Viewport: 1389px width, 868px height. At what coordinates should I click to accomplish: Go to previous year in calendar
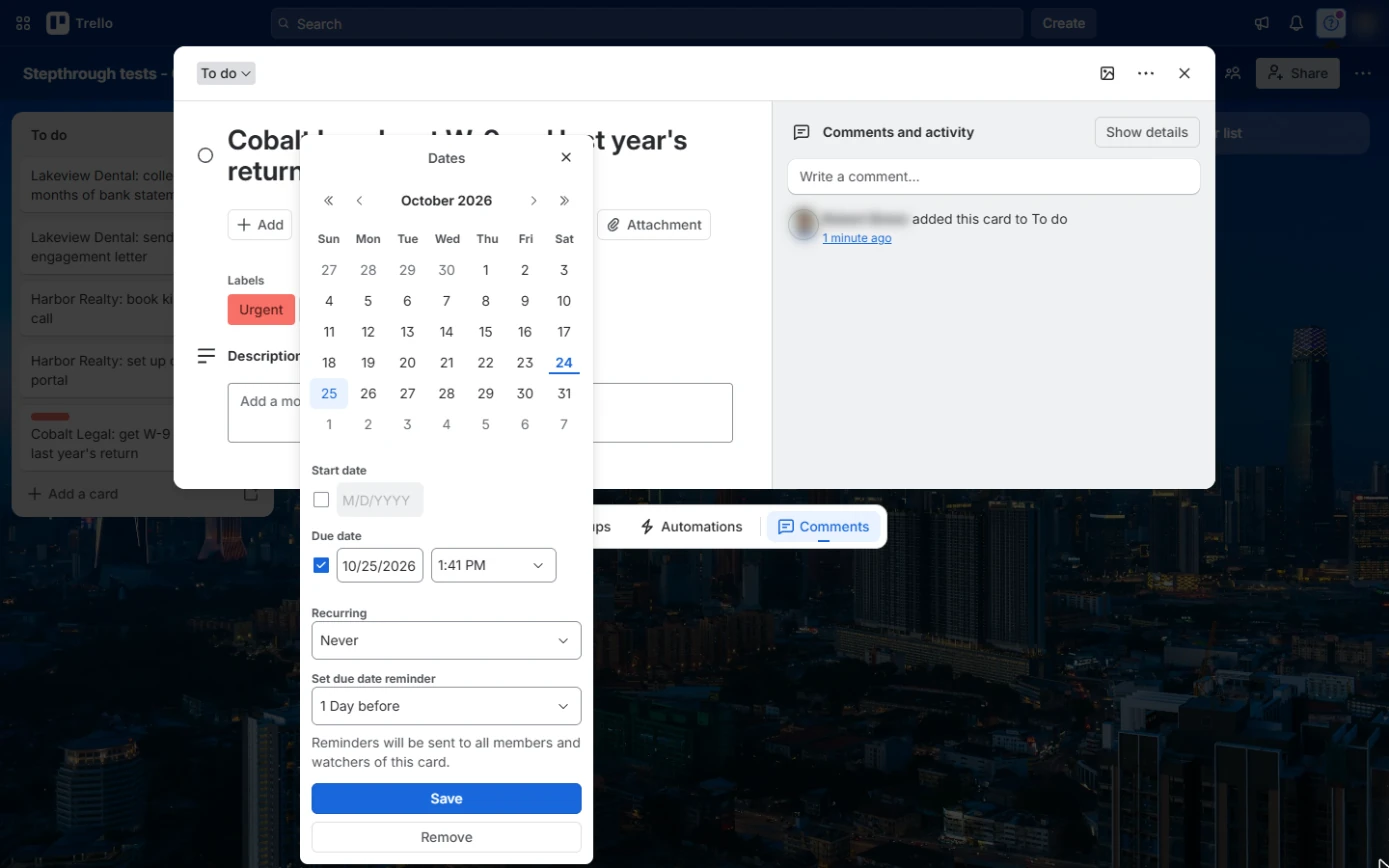pyautogui.click(x=328, y=201)
